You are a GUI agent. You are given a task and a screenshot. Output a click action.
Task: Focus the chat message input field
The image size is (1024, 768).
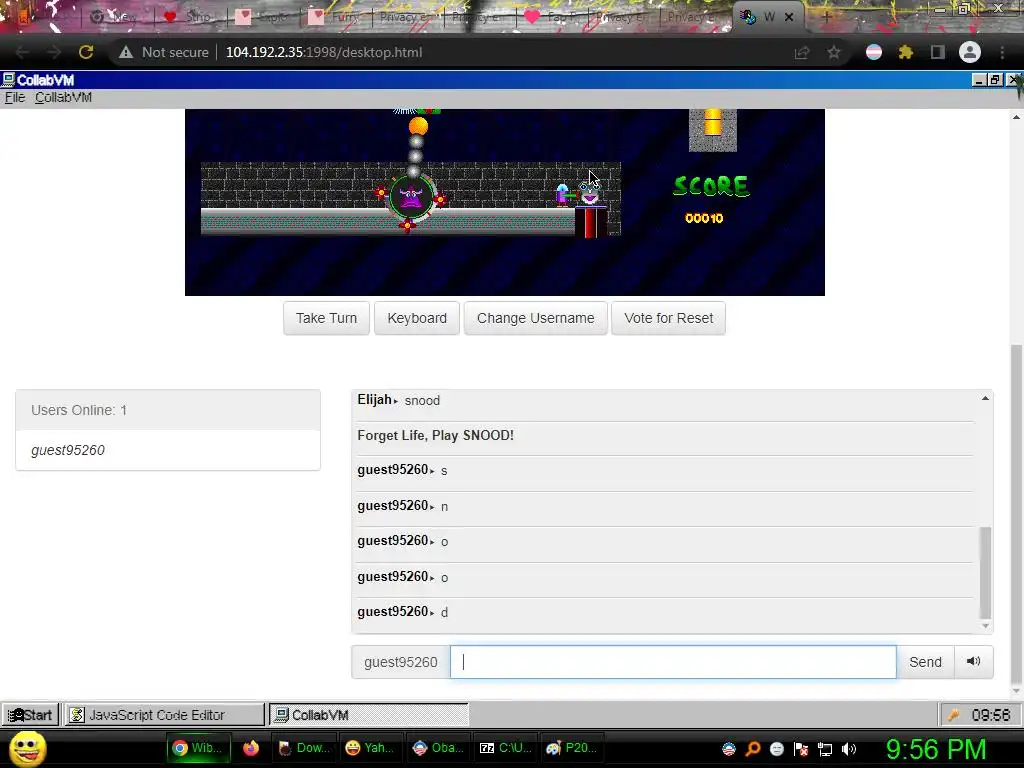click(673, 662)
